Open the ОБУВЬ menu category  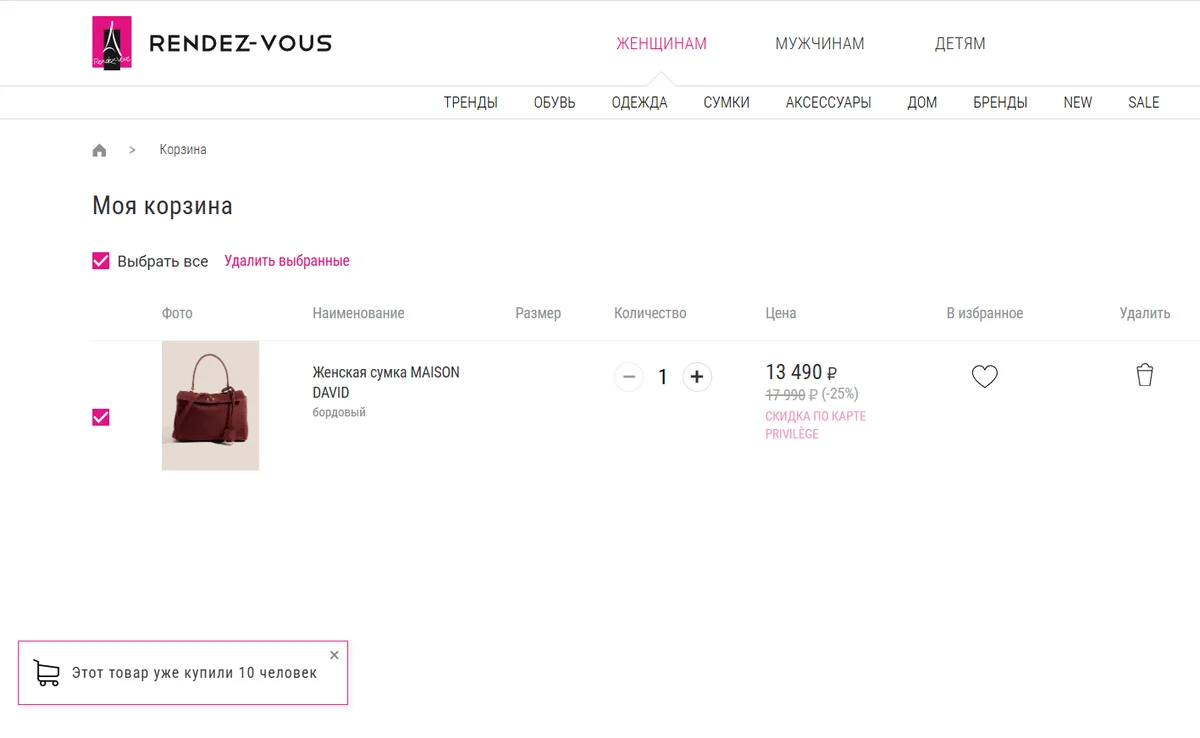click(554, 102)
